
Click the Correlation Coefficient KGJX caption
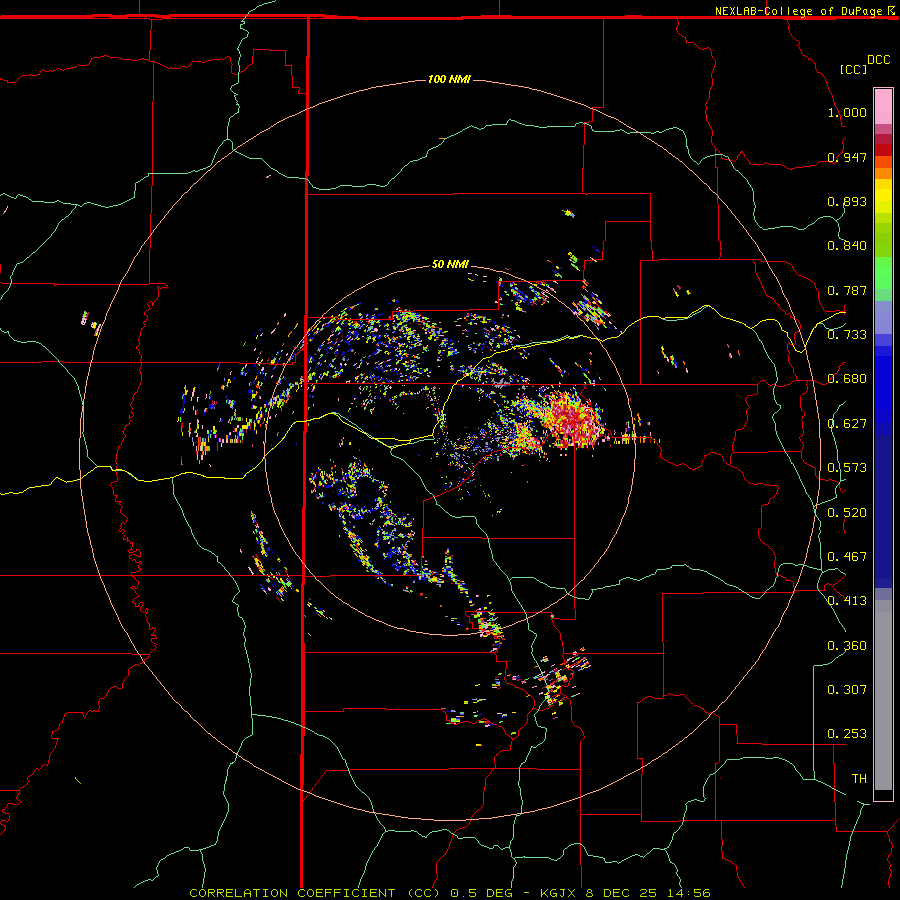click(449, 893)
